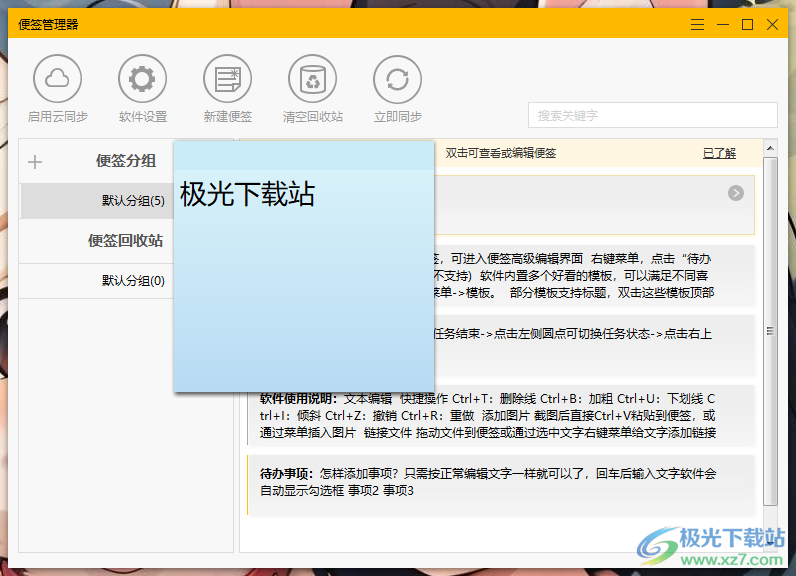
Task: Click in the keyword search field
Action: pyautogui.click(x=652, y=115)
